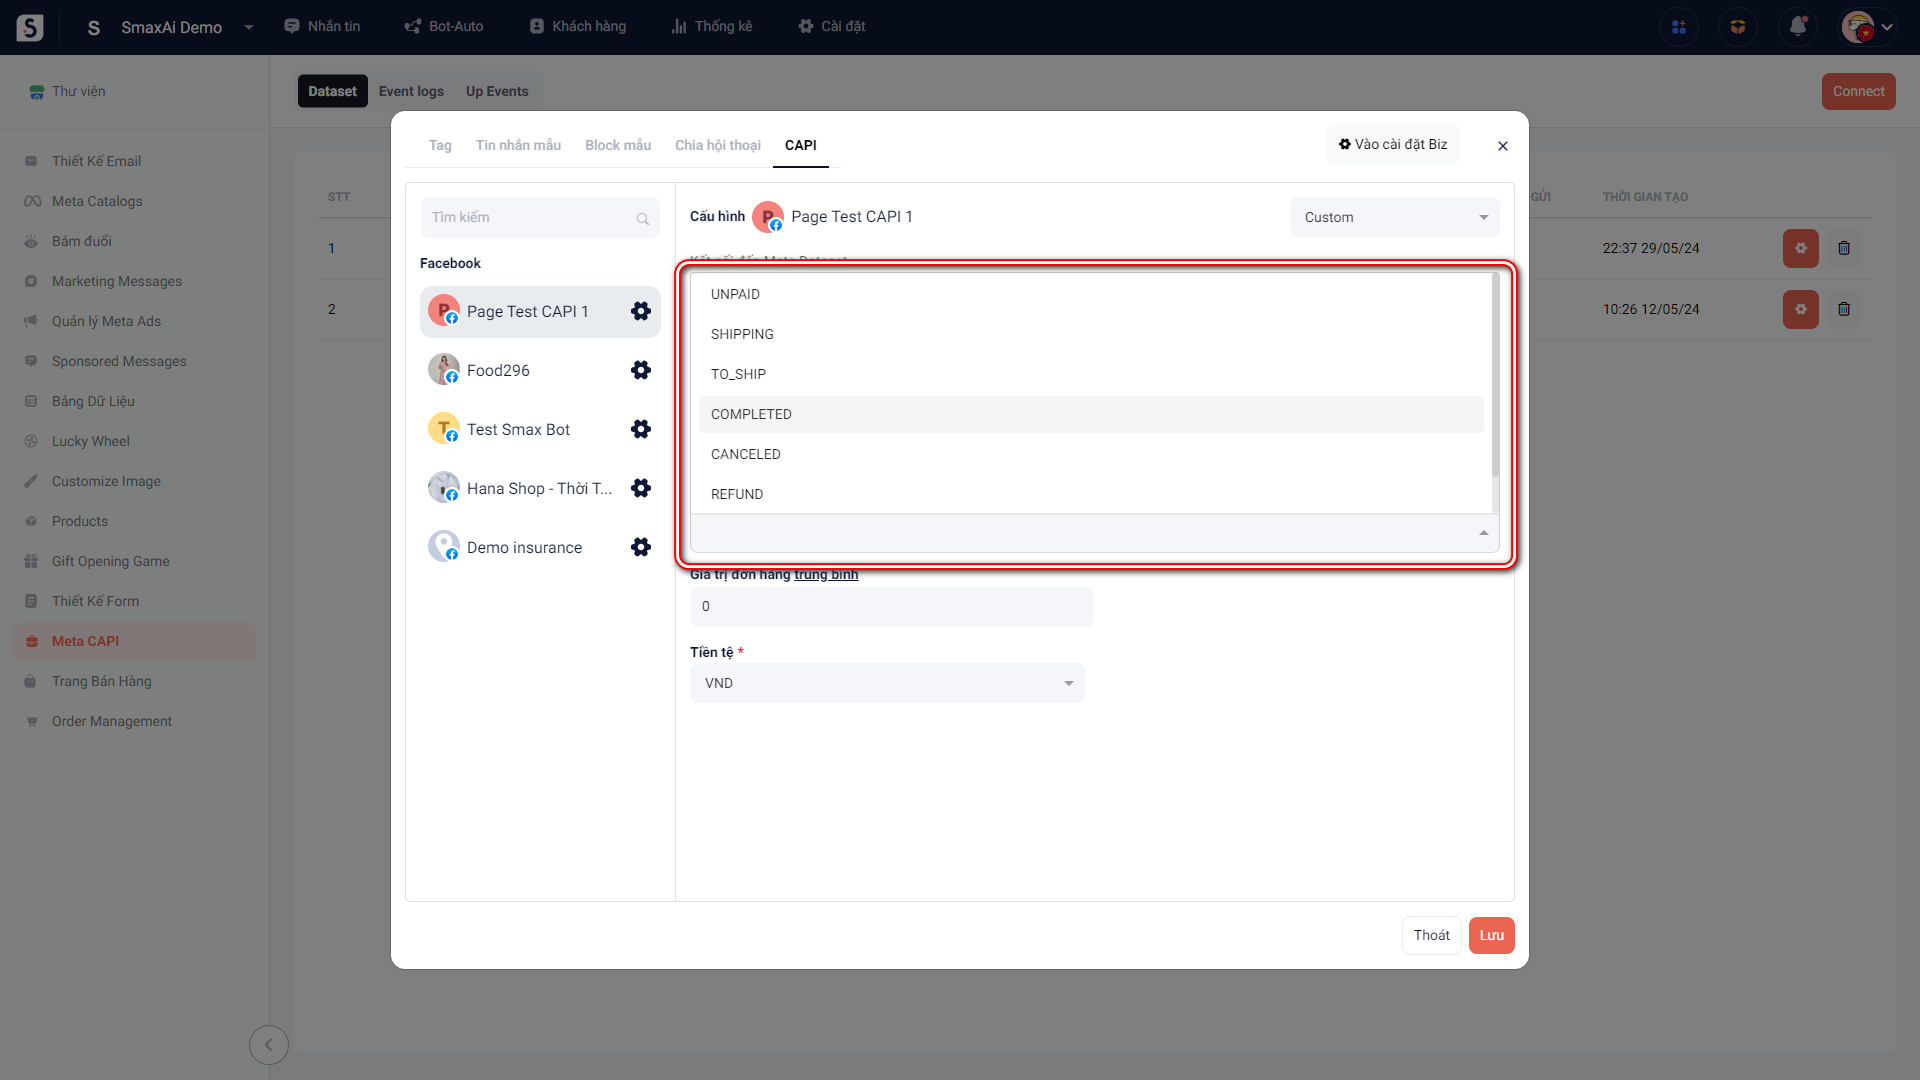Image resolution: width=1920 pixels, height=1080 pixels.
Task: Collapse the sidebar with the arrow button
Action: click(268, 1045)
